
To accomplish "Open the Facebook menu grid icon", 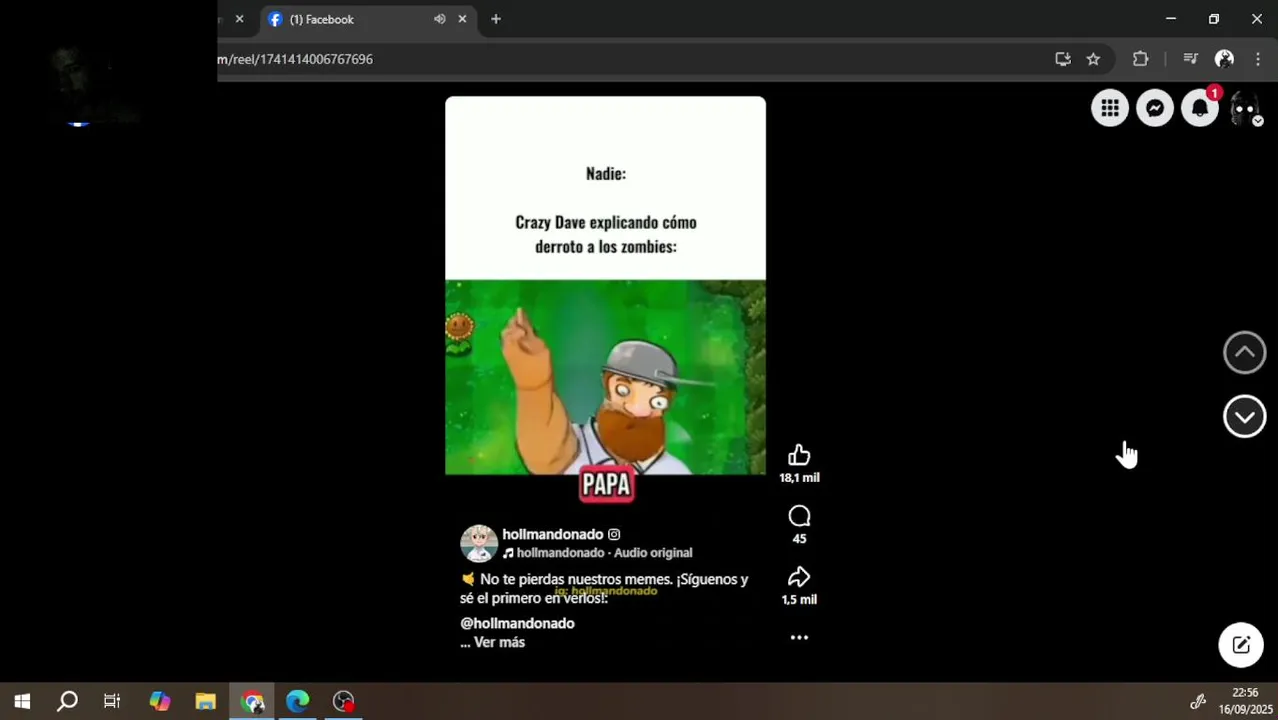I will pos(1110,108).
